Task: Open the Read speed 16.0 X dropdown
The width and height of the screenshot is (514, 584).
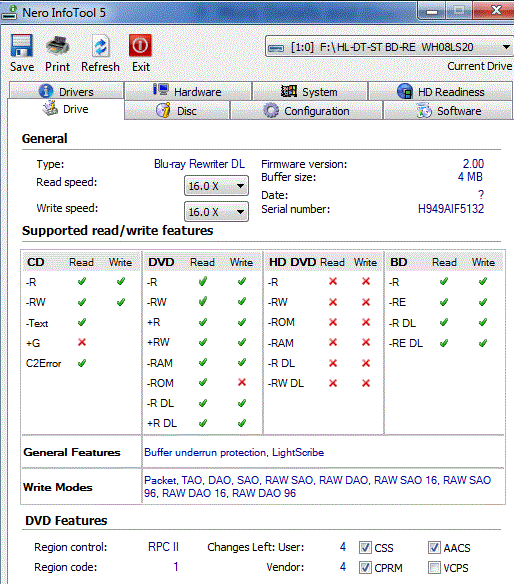Action: click(216, 186)
